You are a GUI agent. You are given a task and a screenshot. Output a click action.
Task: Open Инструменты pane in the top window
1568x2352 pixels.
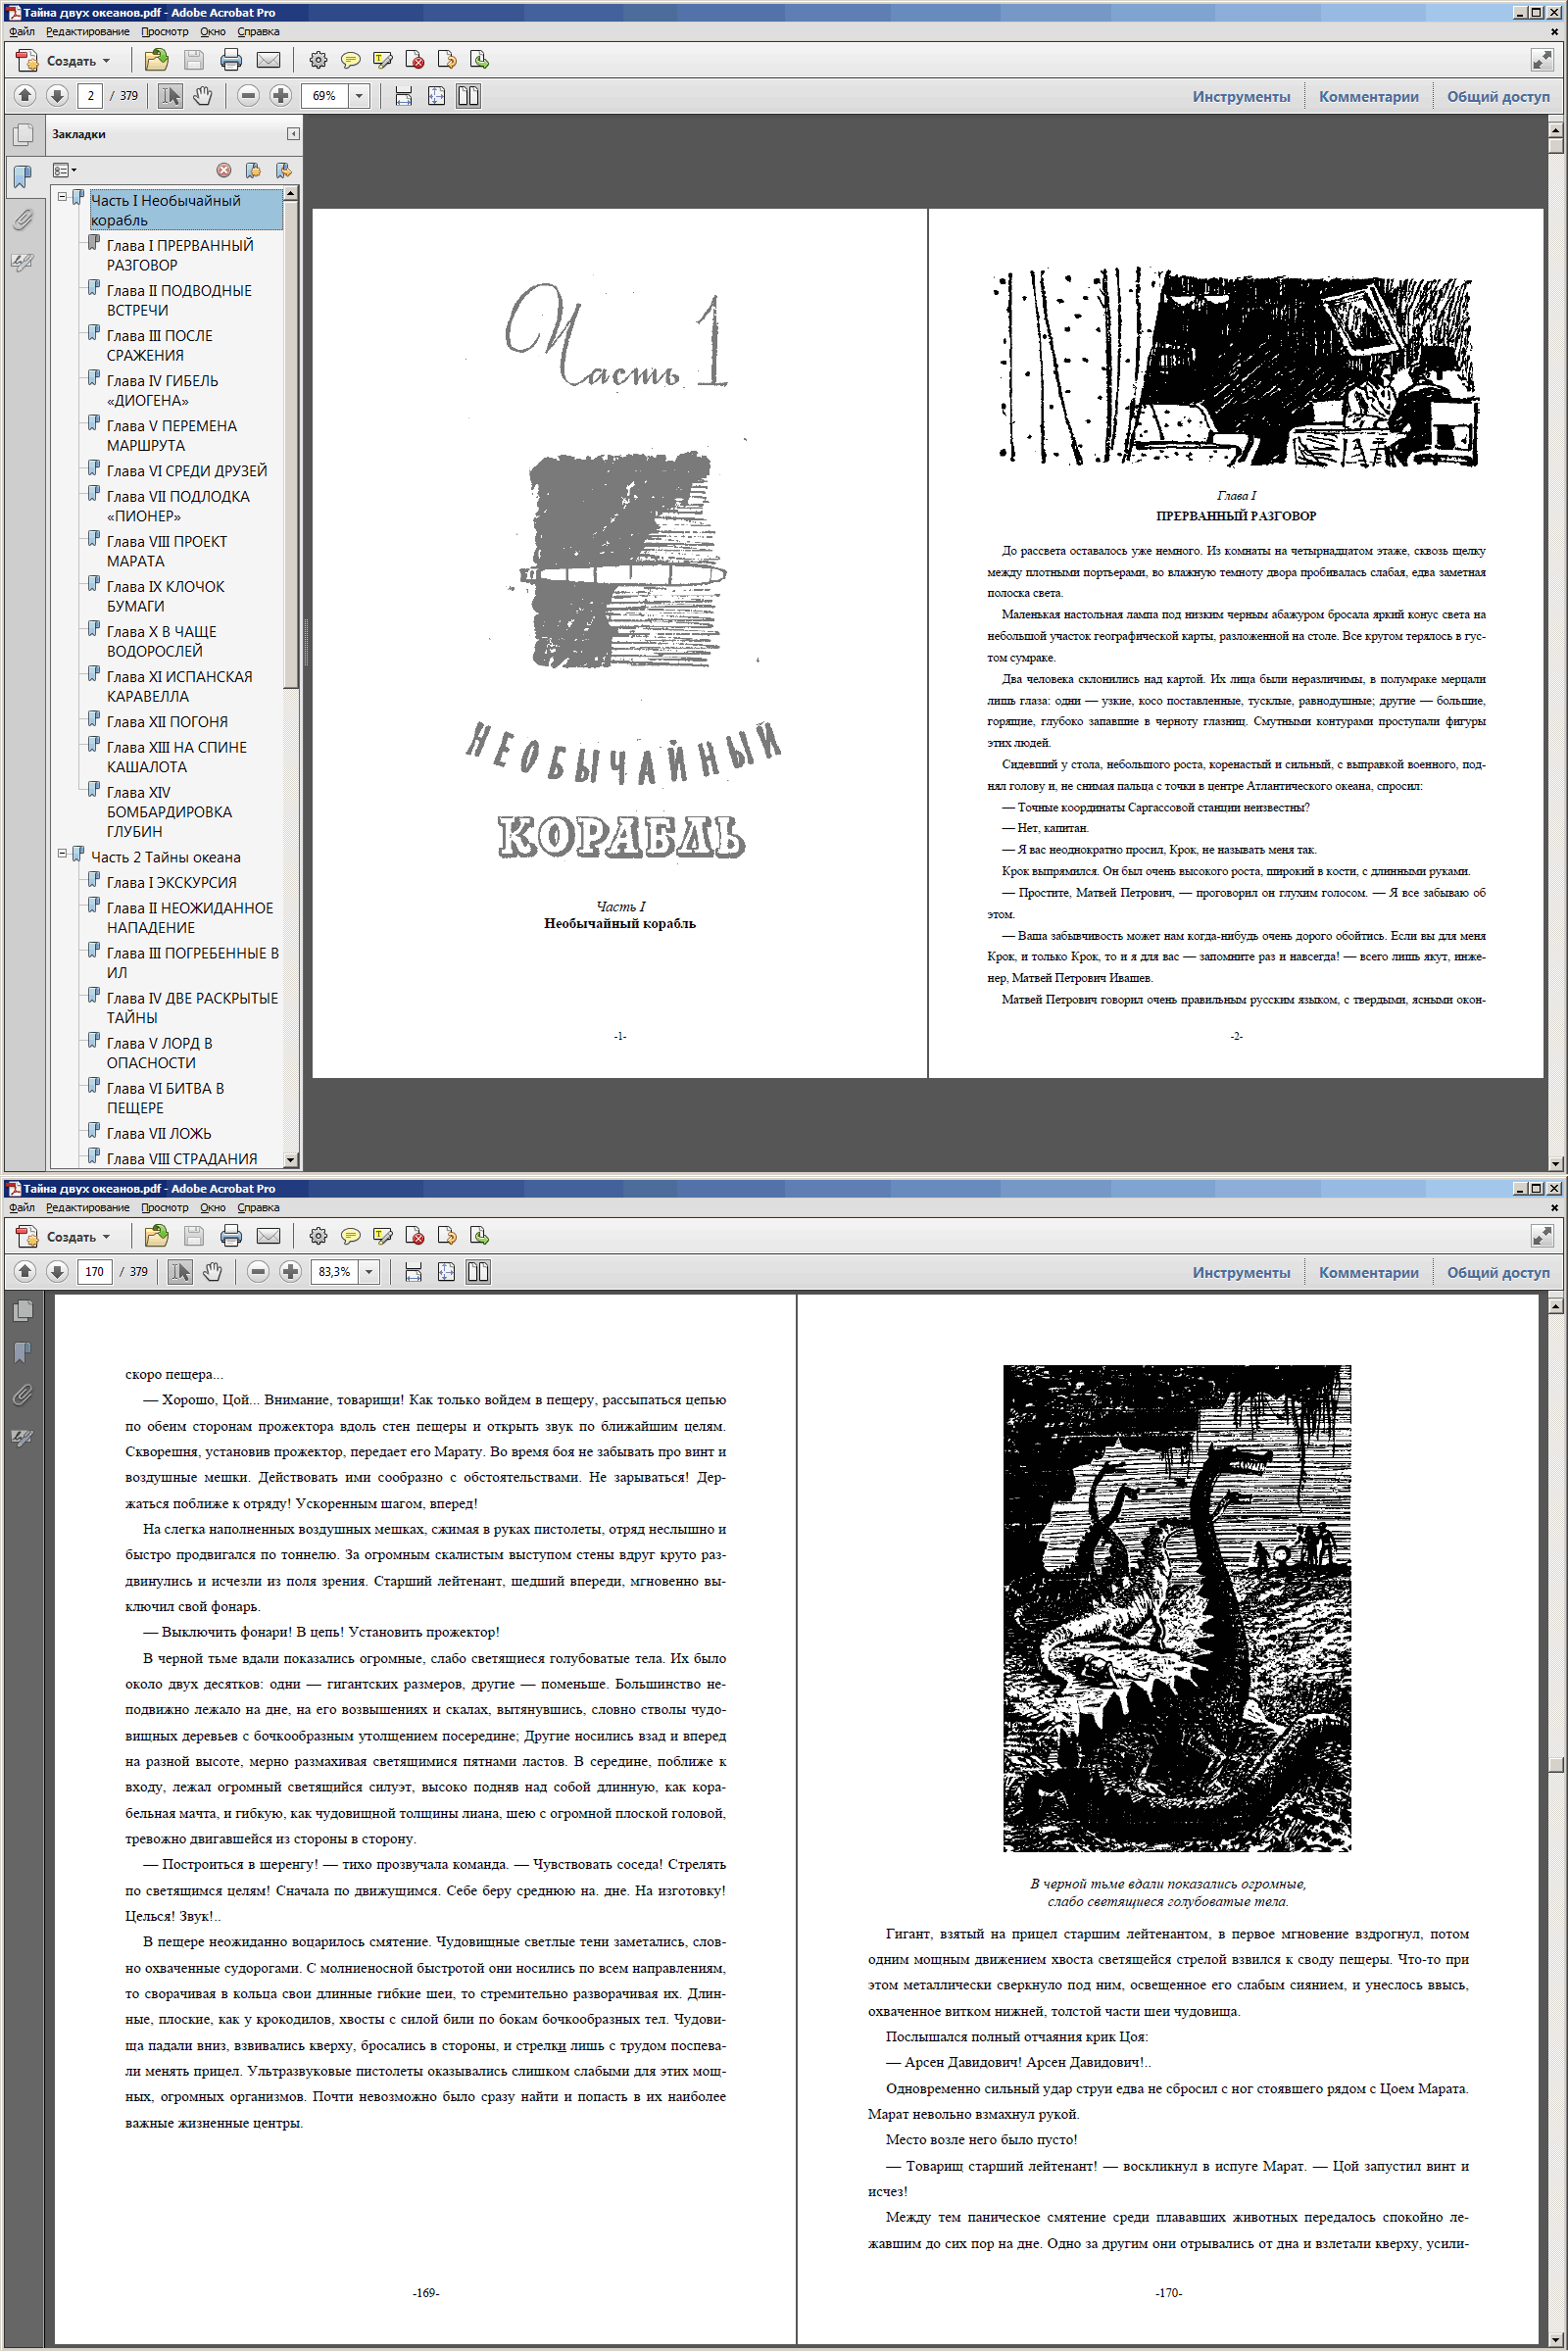pyautogui.click(x=1240, y=96)
